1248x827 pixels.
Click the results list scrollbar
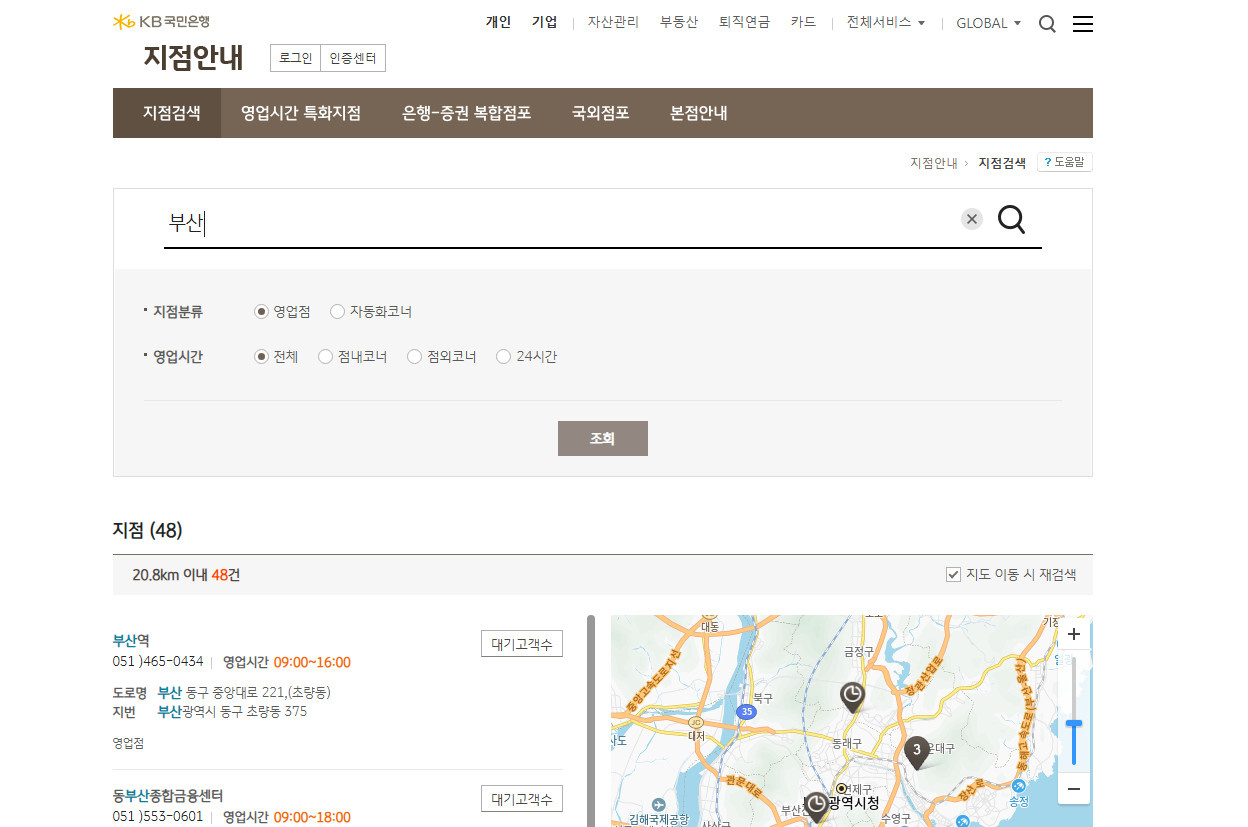click(590, 721)
